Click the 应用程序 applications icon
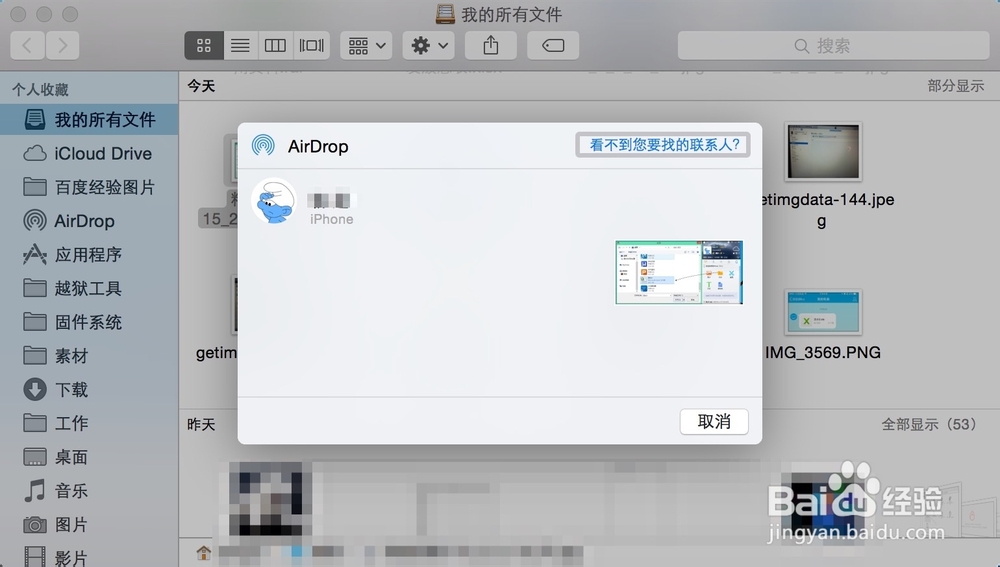This screenshot has width=1000, height=567. pos(34,254)
